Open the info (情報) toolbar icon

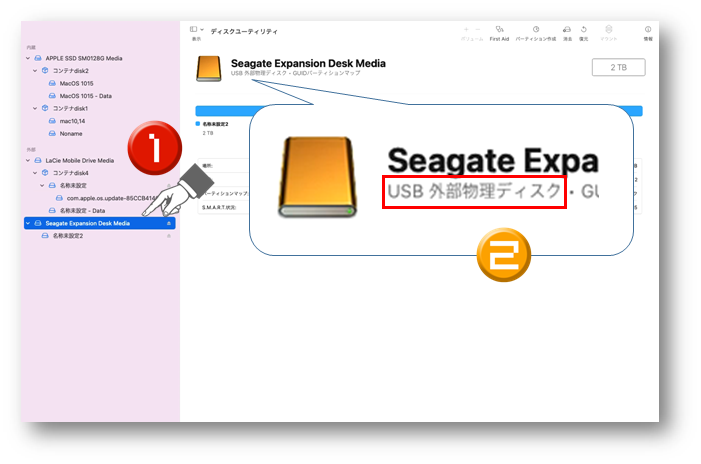[x=648, y=30]
